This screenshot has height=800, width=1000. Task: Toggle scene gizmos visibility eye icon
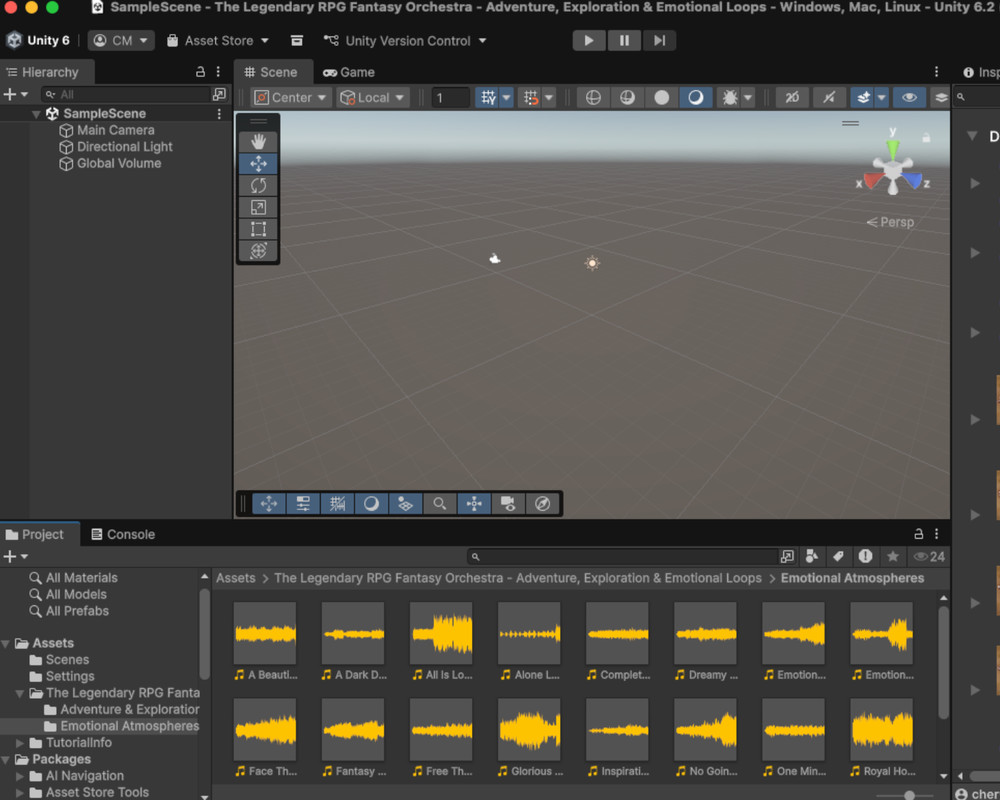tap(908, 98)
